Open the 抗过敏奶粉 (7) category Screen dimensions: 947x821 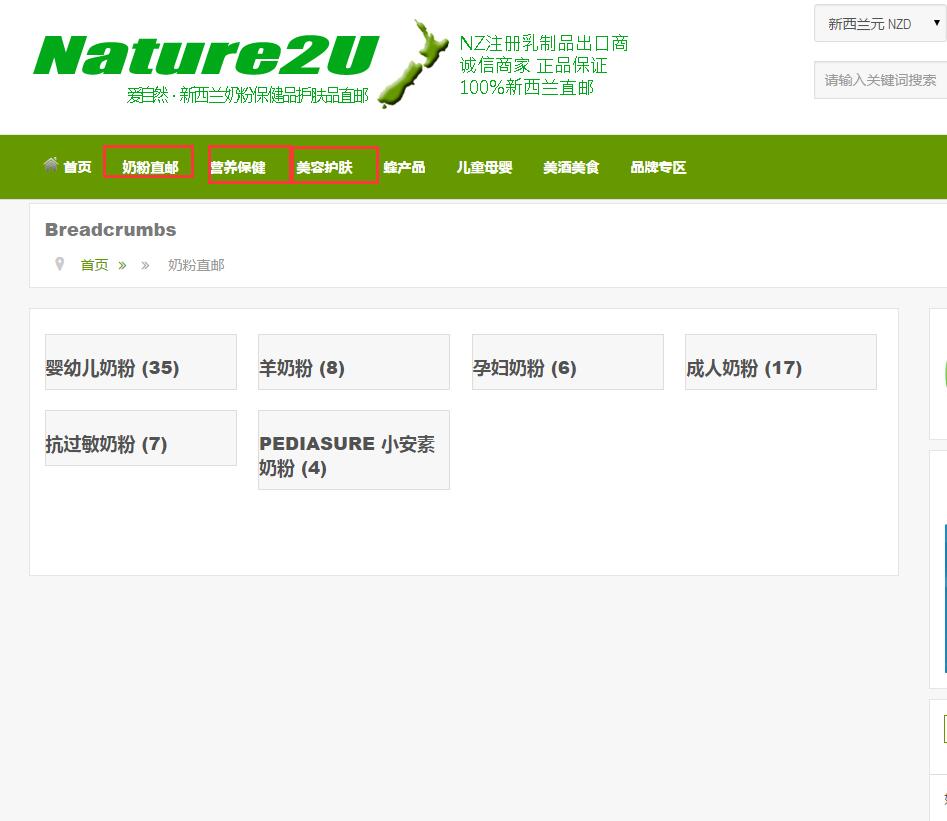coord(141,438)
